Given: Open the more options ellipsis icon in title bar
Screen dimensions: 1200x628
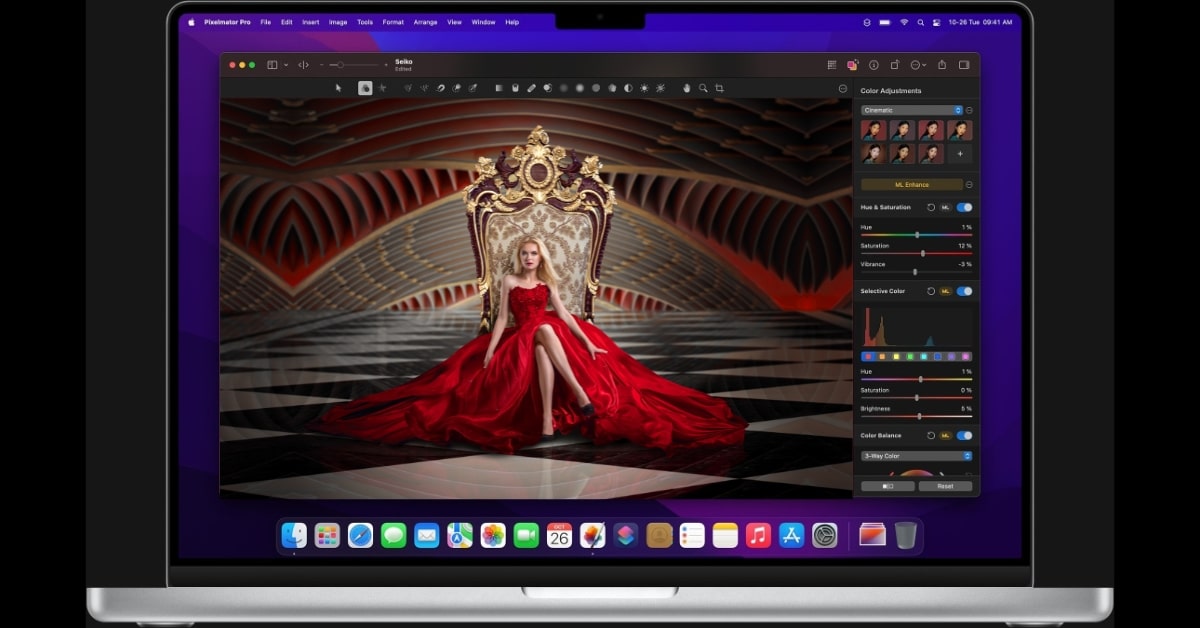Looking at the screenshot, I should [x=917, y=65].
